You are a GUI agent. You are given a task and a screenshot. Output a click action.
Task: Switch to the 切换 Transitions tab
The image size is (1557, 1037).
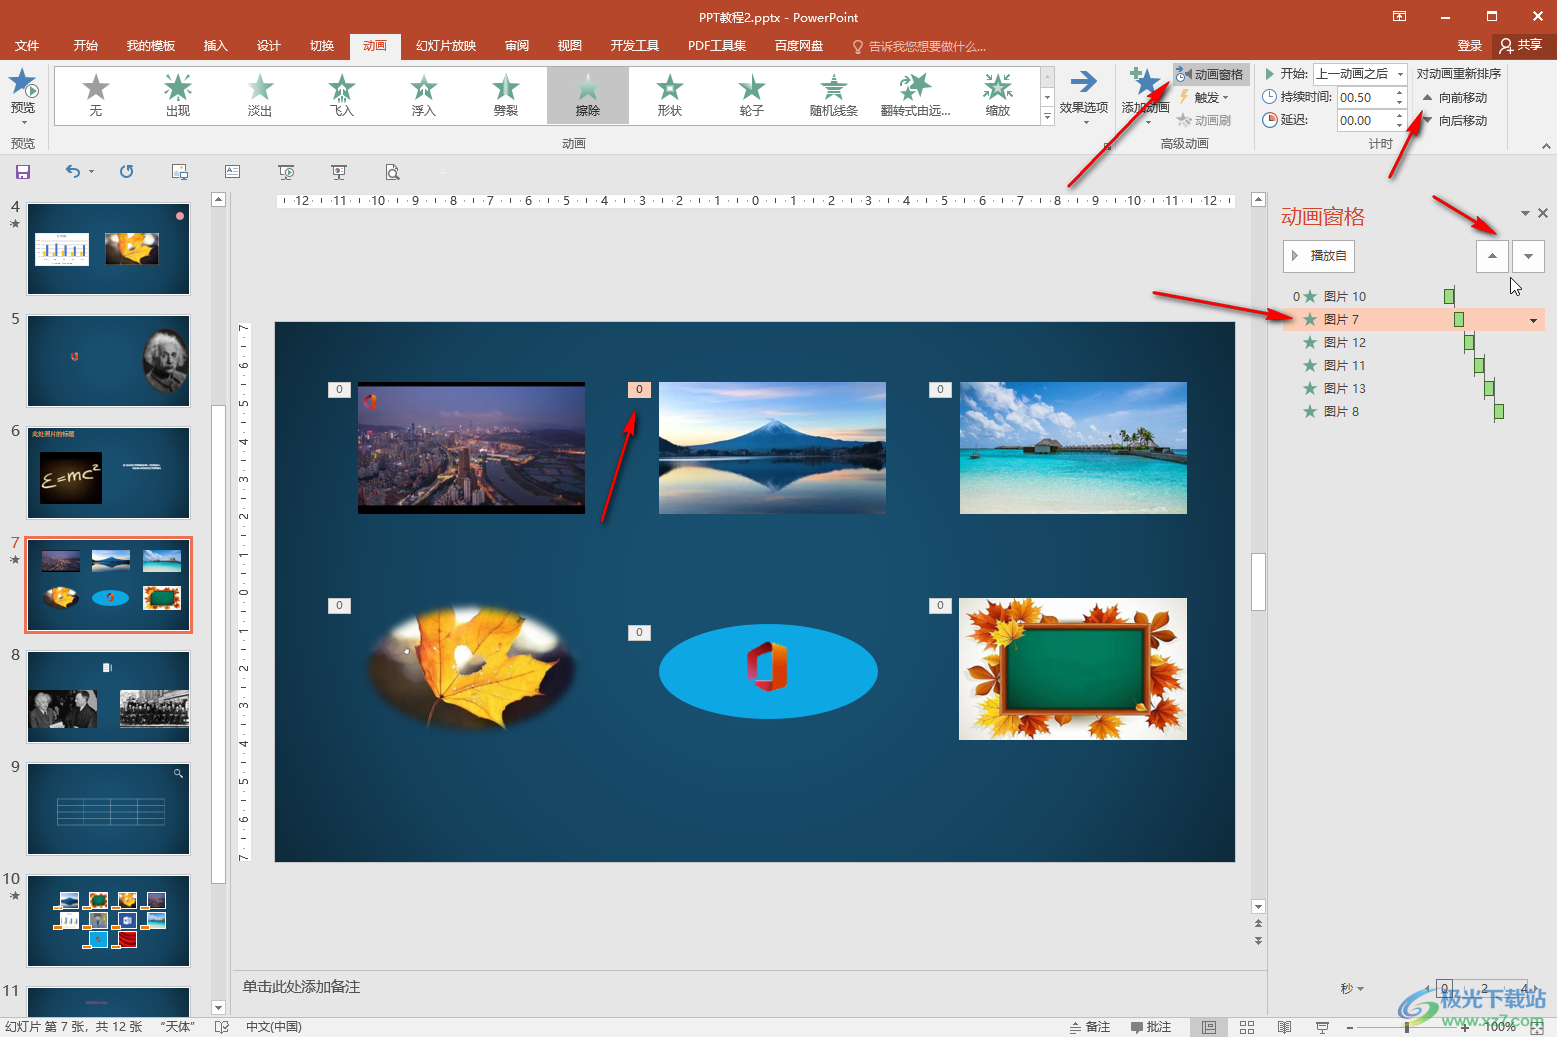321,46
